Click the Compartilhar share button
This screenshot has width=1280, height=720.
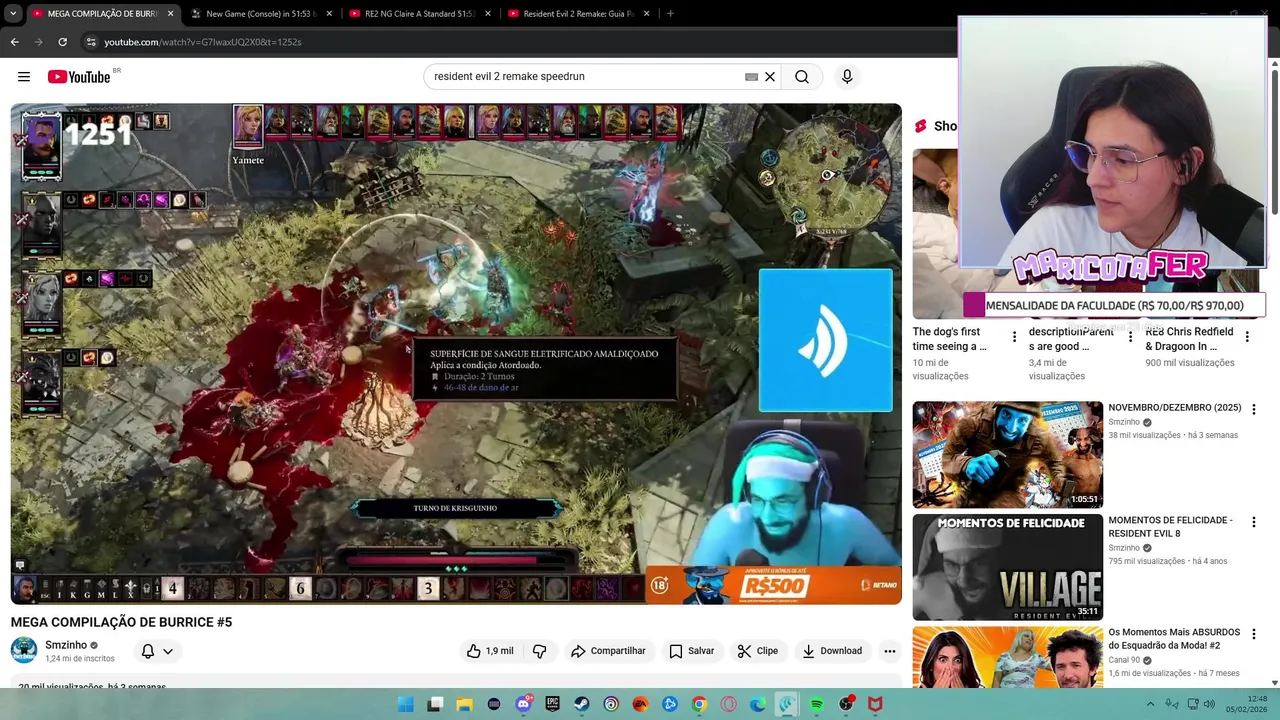pos(608,651)
